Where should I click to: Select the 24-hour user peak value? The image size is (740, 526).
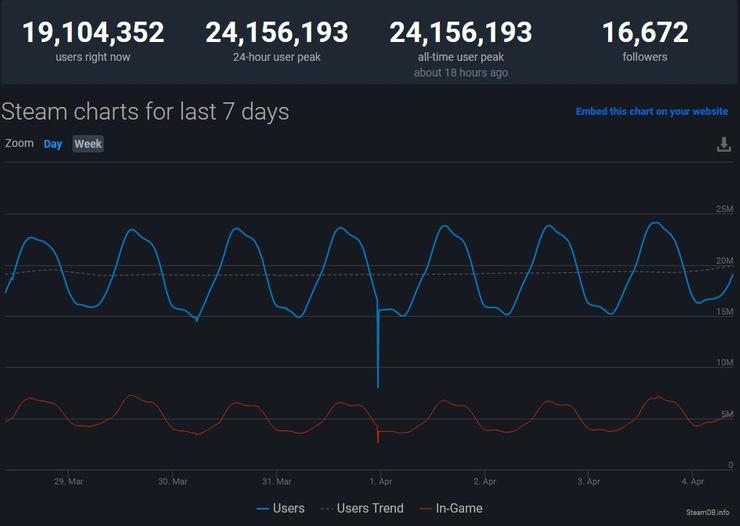point(277,33)
